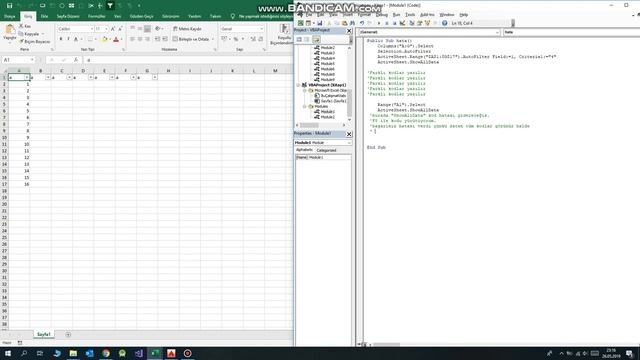The height and width of the screenshot is (360, 640).
Task: Open the filter dropdown arrow in cell B1
Action: (48, 77)
